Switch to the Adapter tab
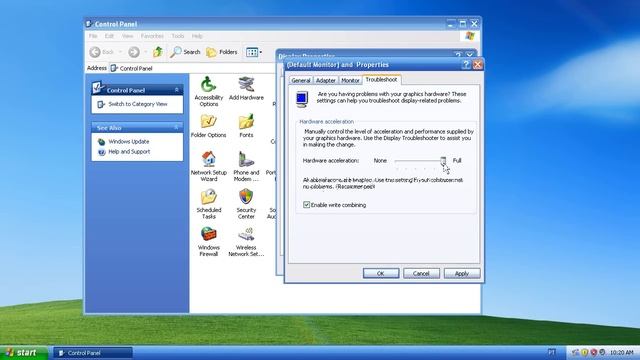640x360 pixels. click(325, 80)
